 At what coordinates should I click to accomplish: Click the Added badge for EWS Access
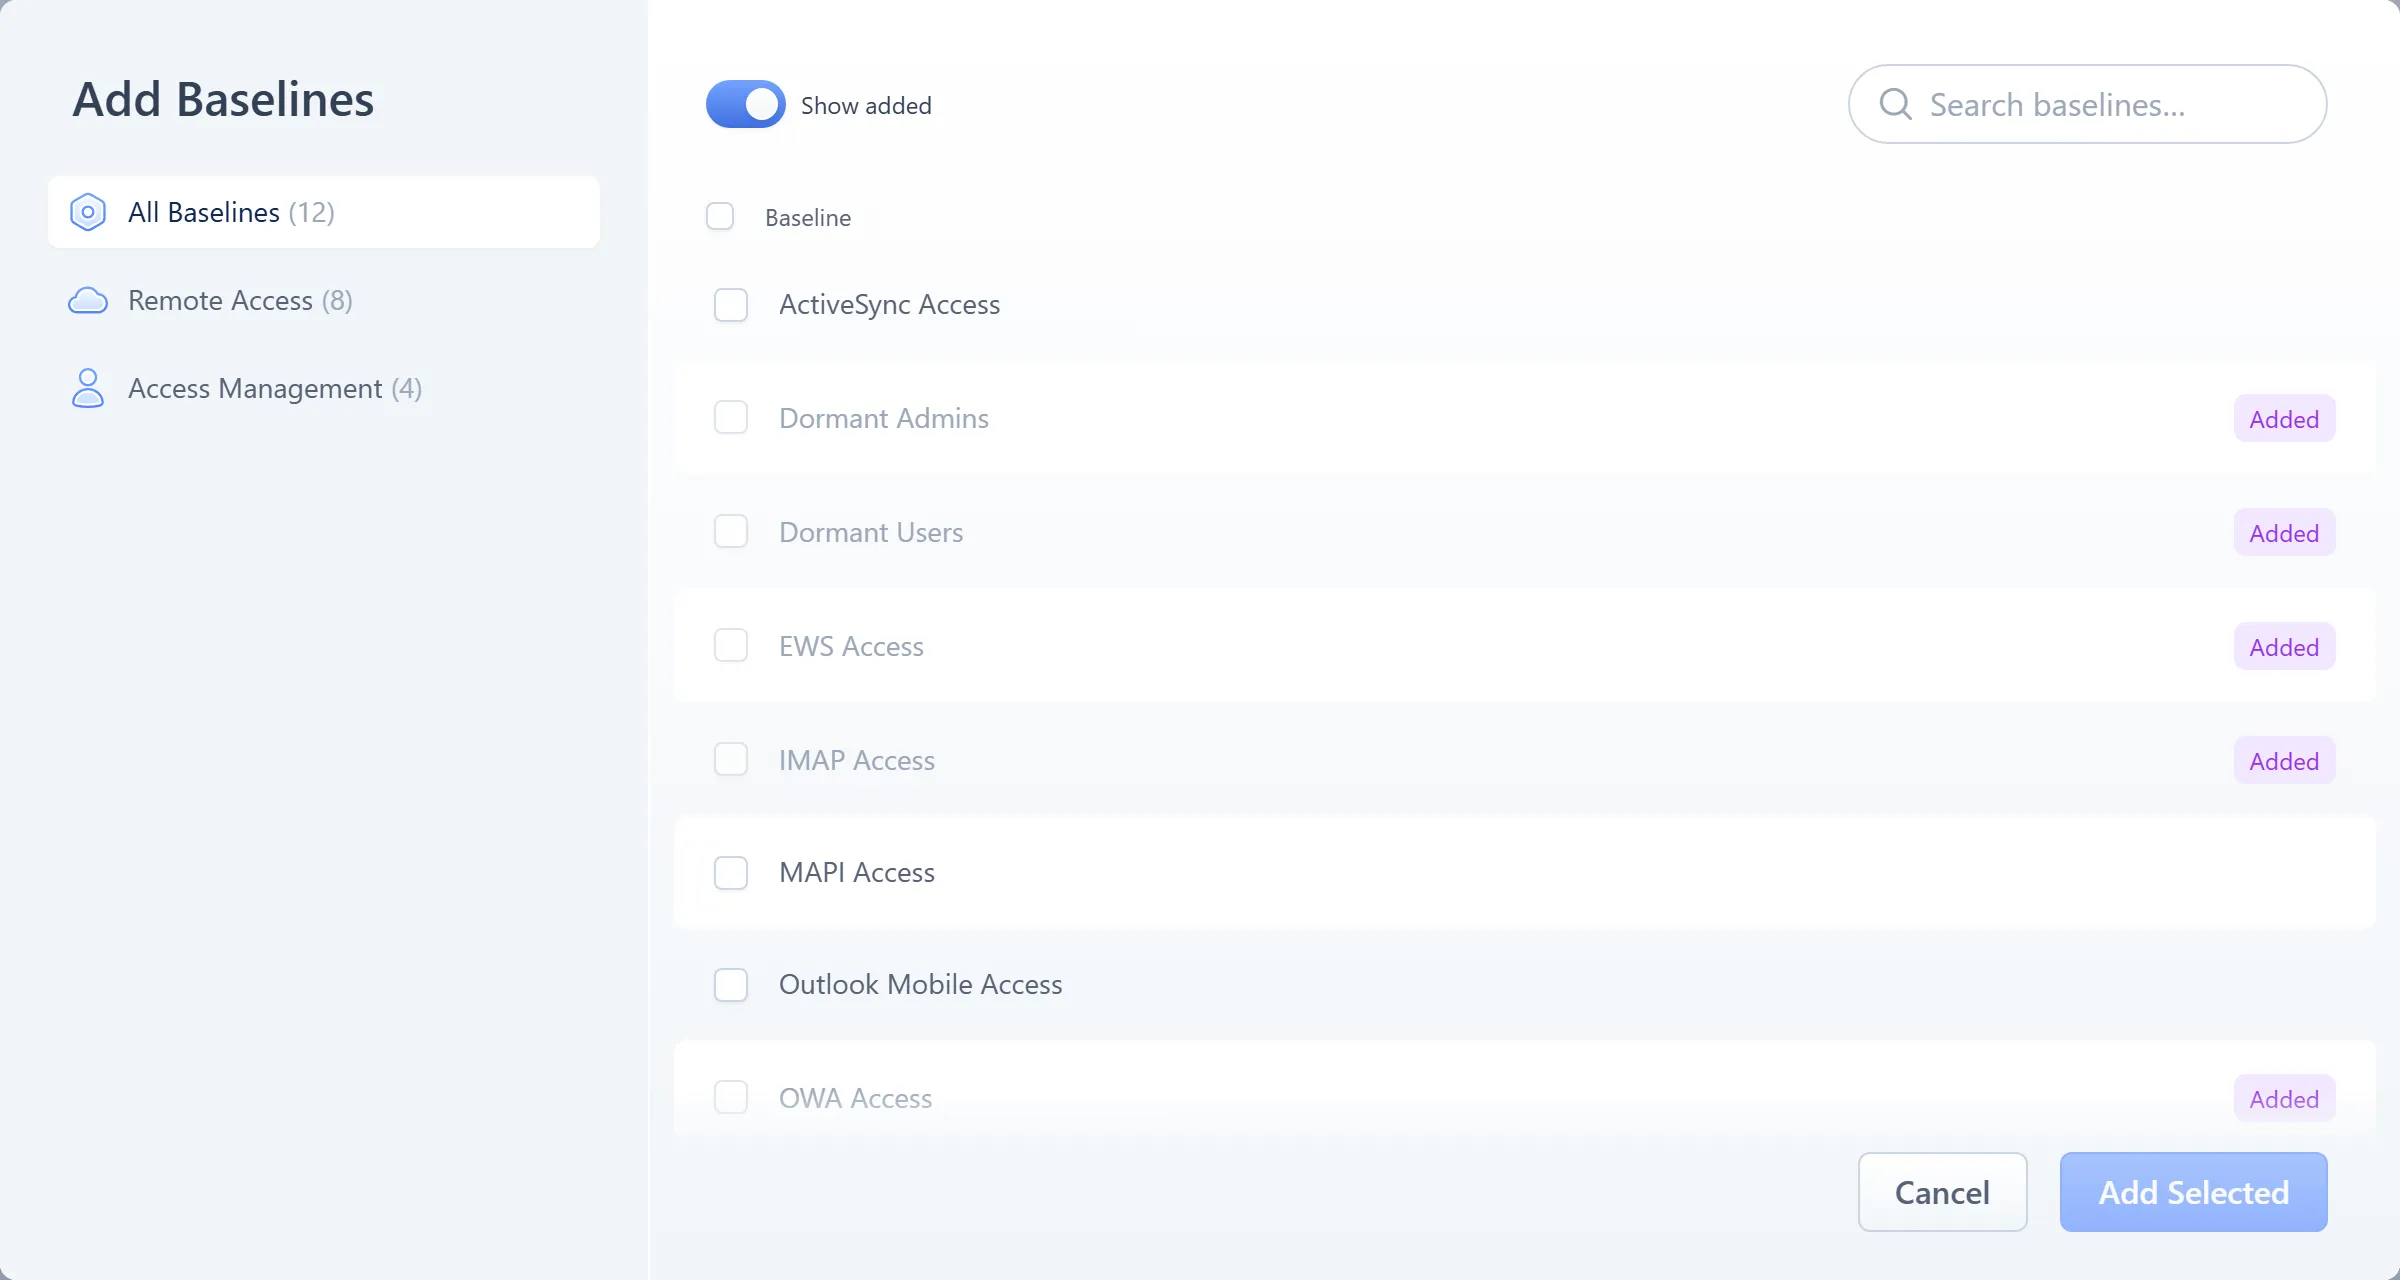[2284, 647]
